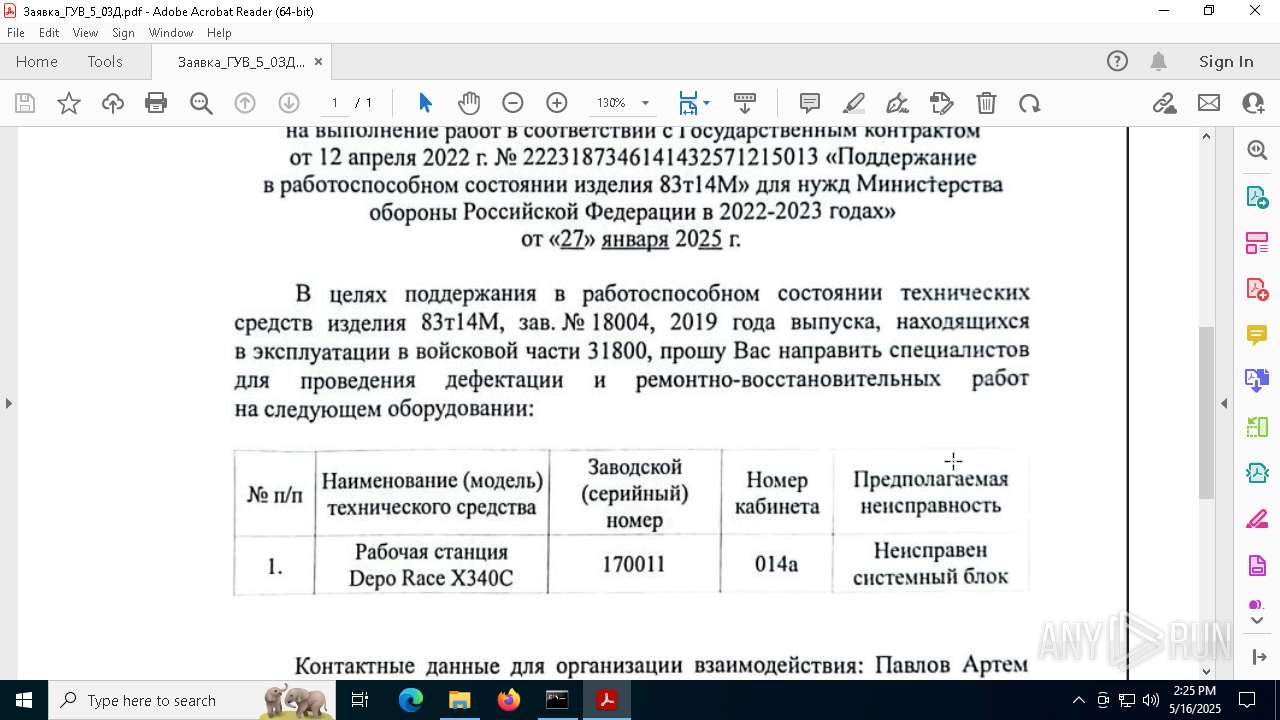Choose the arrow Selection tool

[425, 103]
